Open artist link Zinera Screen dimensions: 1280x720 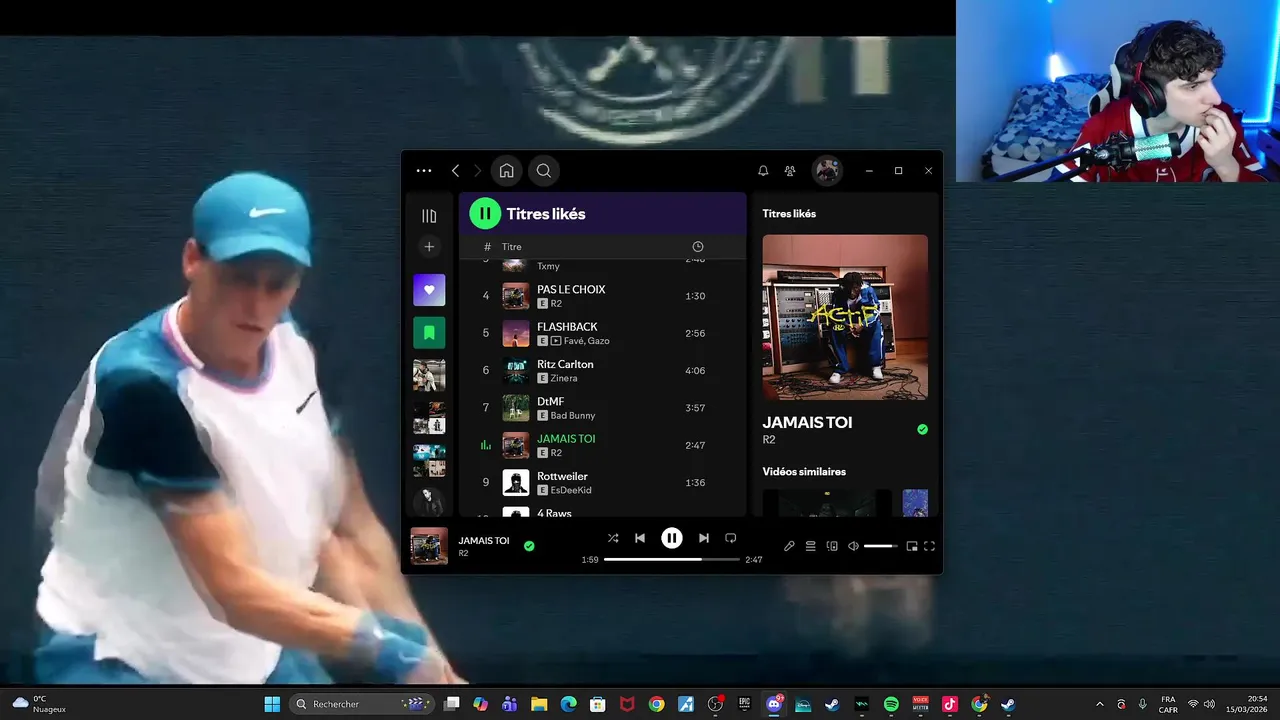click(x=564, y=378)
